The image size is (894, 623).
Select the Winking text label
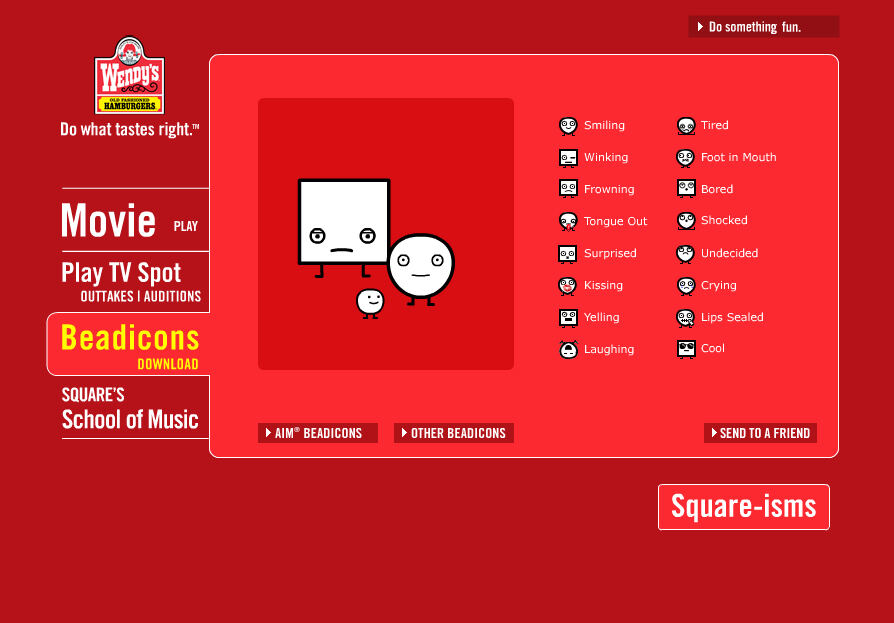(x=606, y=157)
